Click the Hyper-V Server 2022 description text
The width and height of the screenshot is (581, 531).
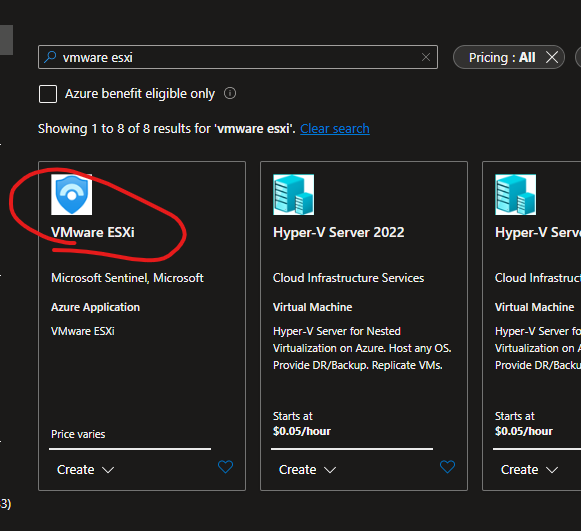point(362,348)
